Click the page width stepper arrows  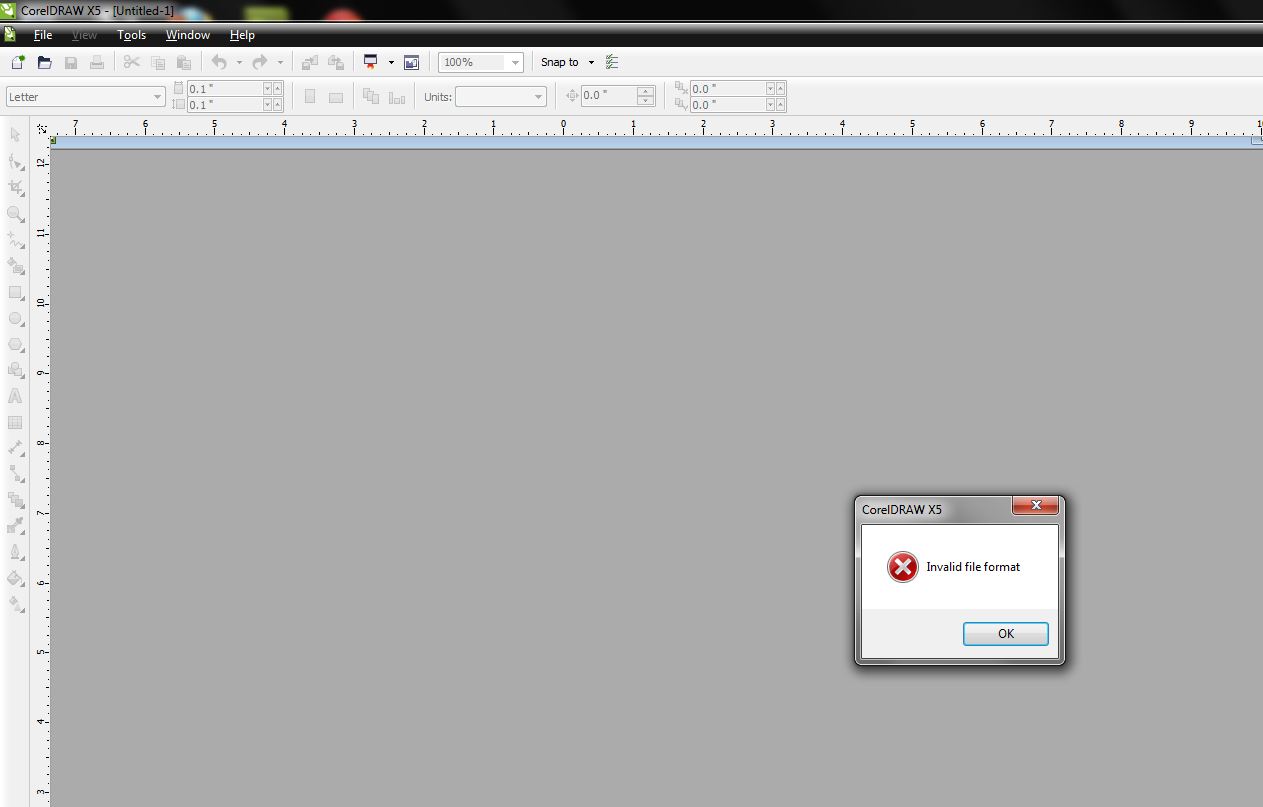272,89
